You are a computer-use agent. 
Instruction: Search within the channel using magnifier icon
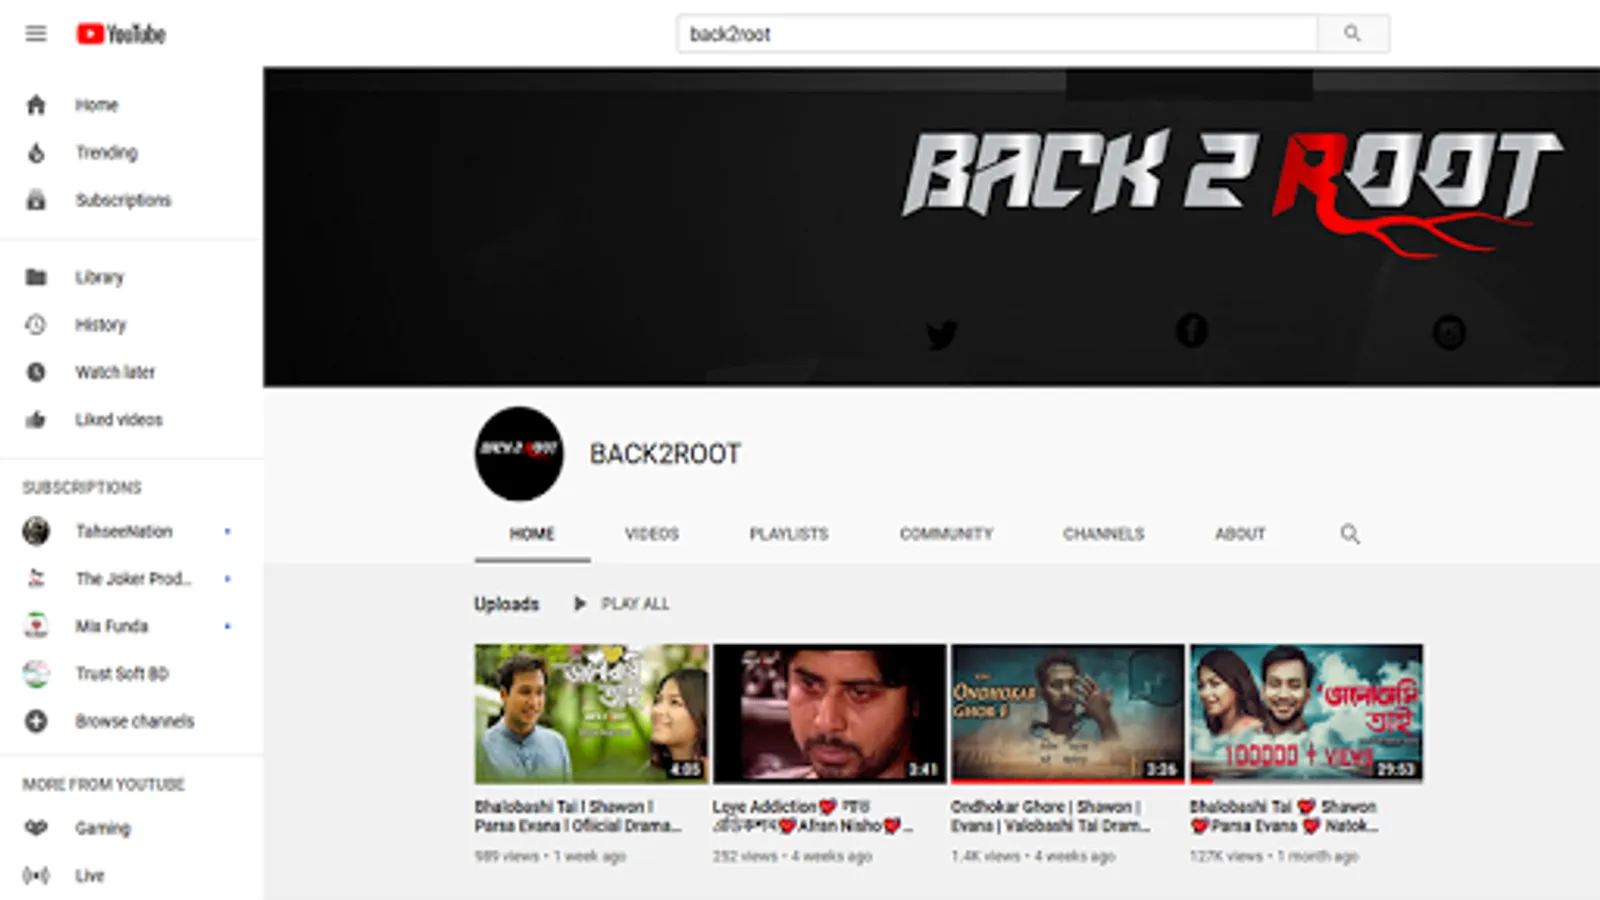[x=1350, y=534]
